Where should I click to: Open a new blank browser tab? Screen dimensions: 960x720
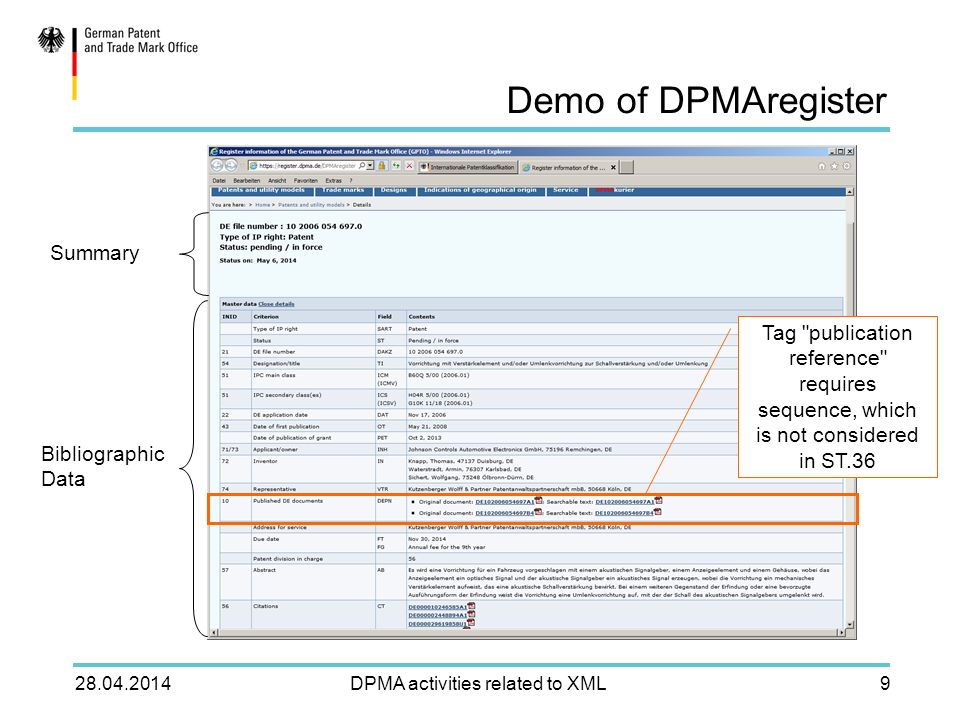point(626,167)
